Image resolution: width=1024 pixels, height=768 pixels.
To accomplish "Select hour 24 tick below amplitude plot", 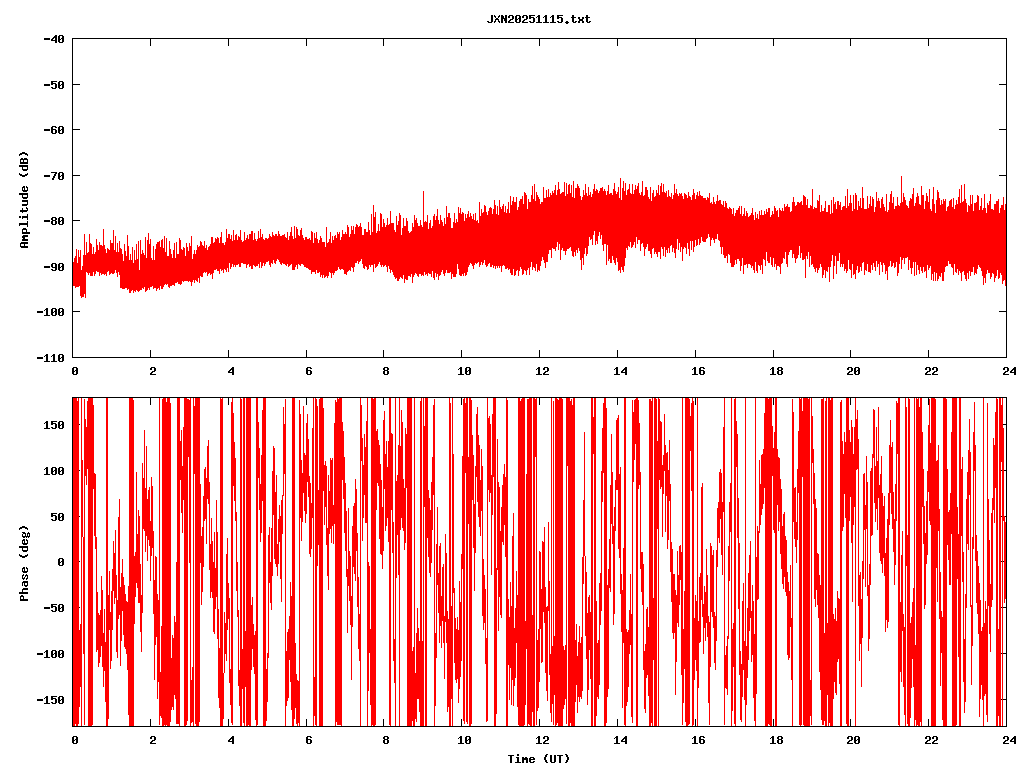I will pyautogui.click(x=1006, y=371).
